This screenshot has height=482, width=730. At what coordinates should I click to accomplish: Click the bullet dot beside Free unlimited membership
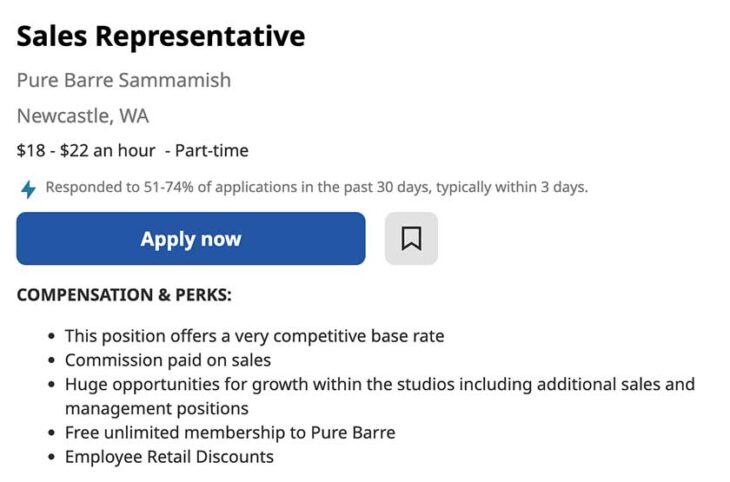(51, 434)
